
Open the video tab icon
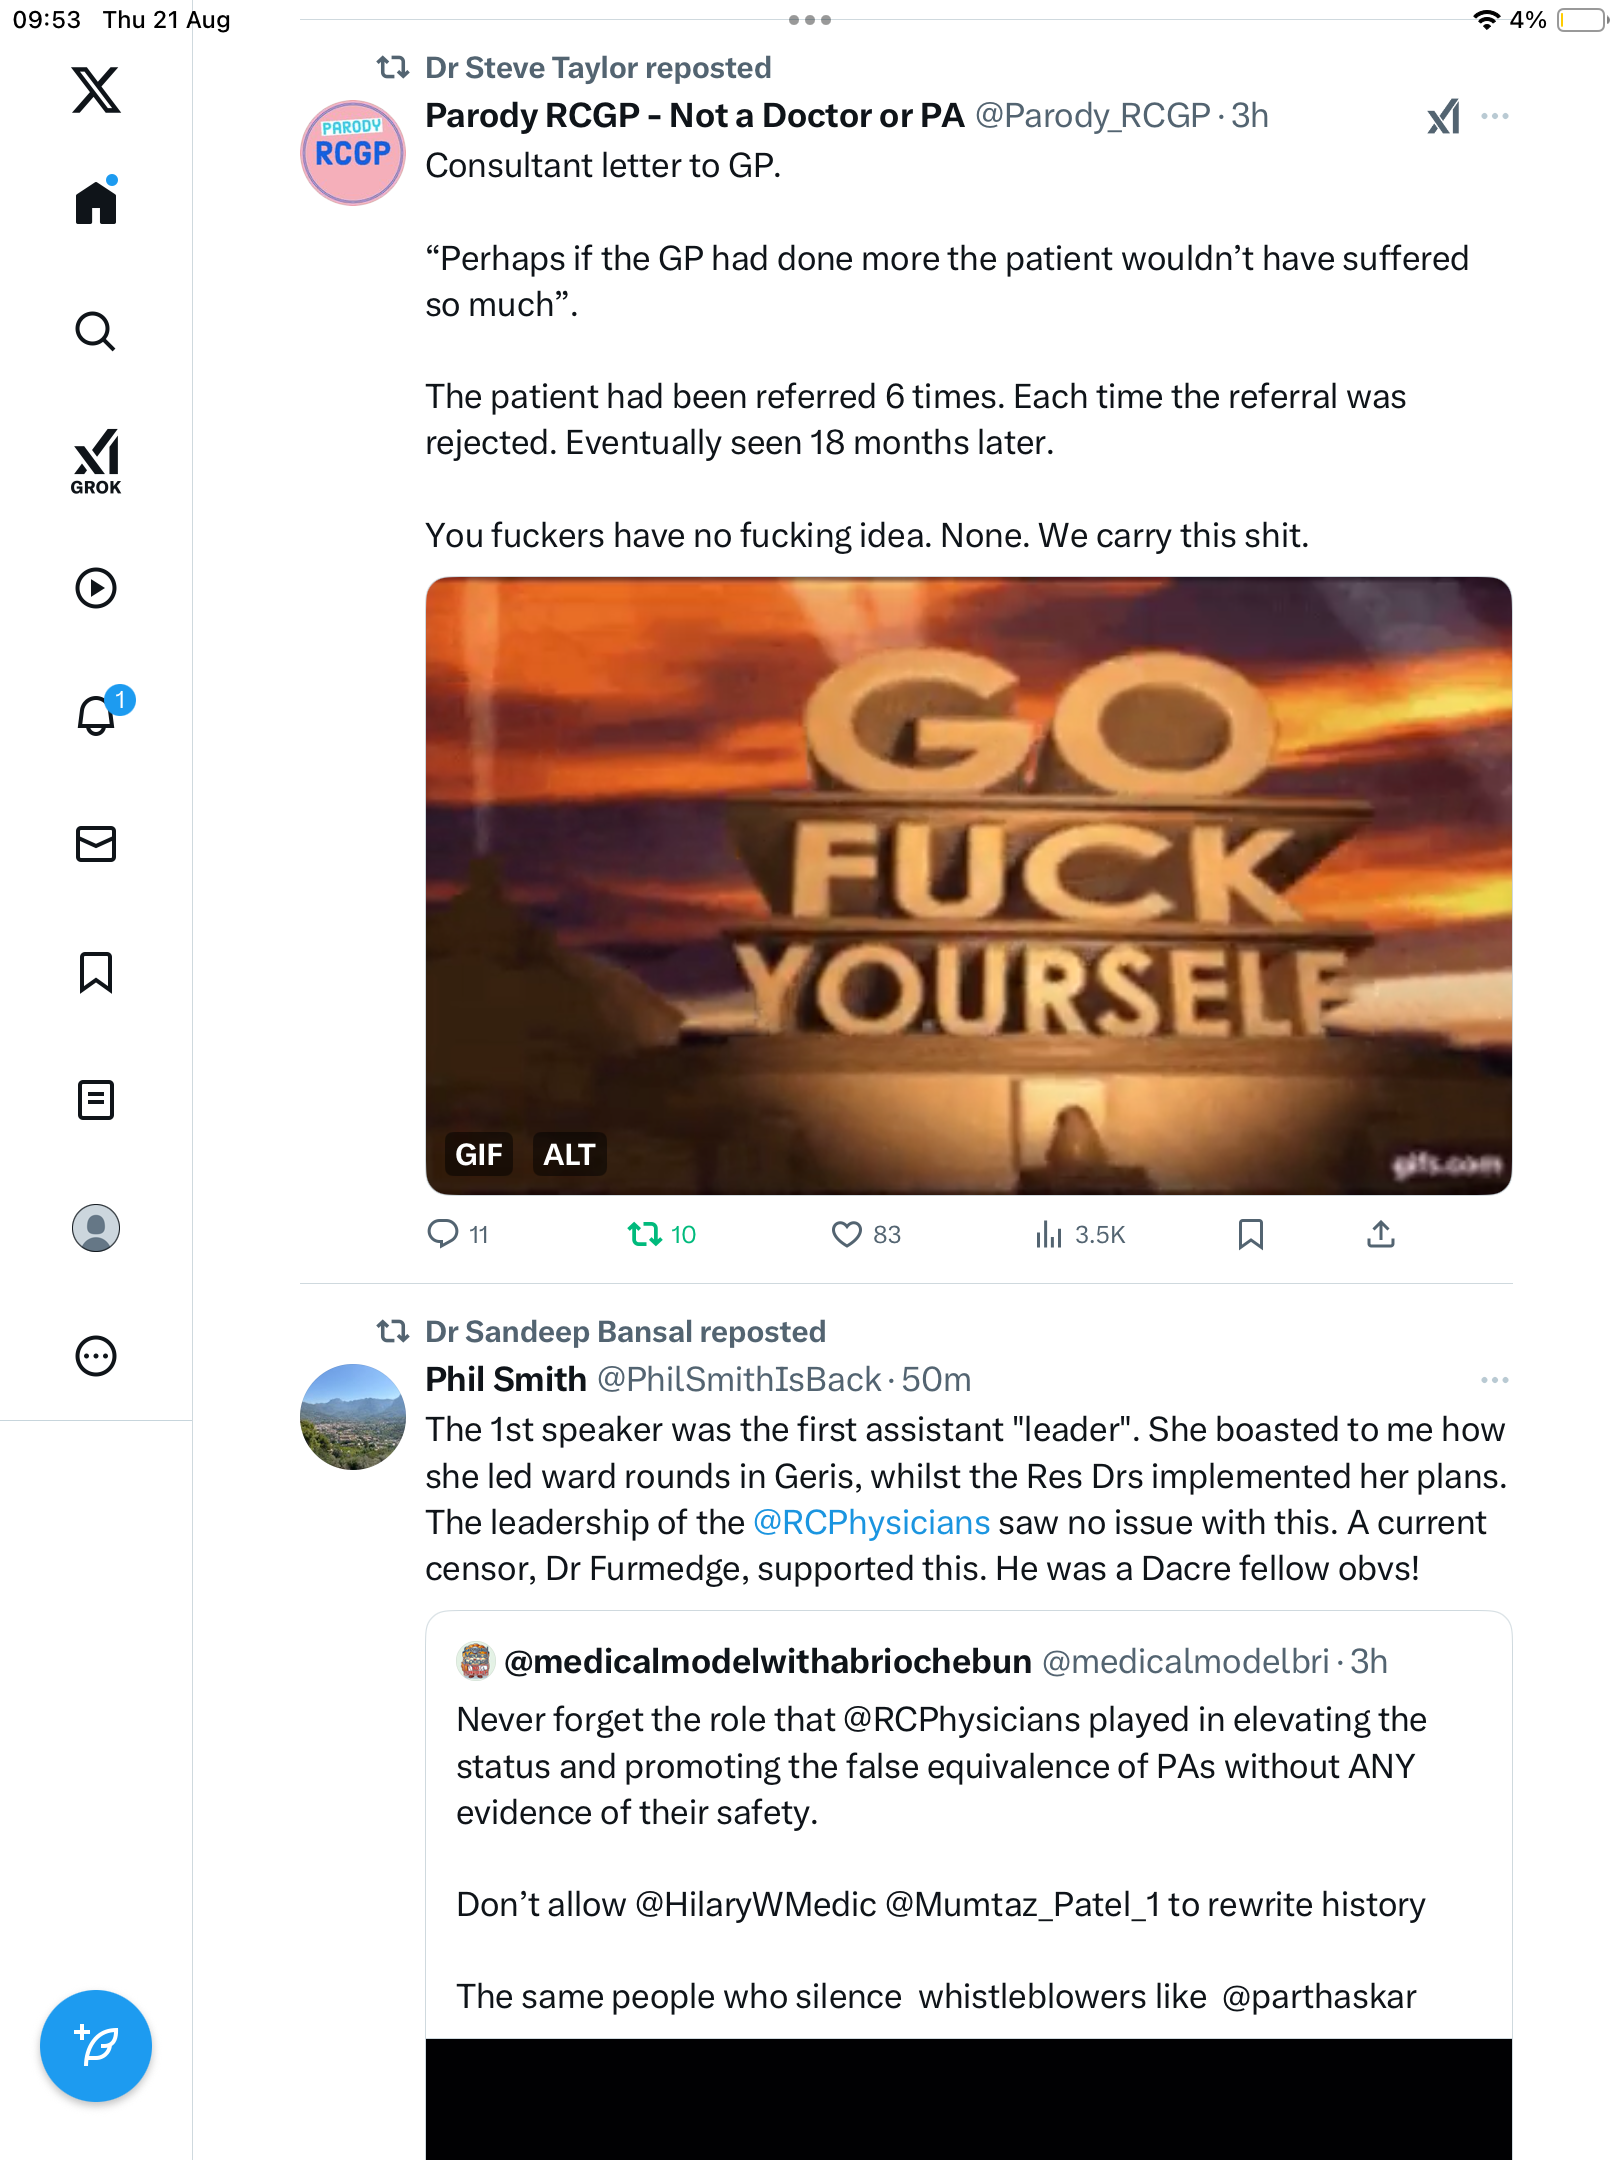tap(96, 588)
